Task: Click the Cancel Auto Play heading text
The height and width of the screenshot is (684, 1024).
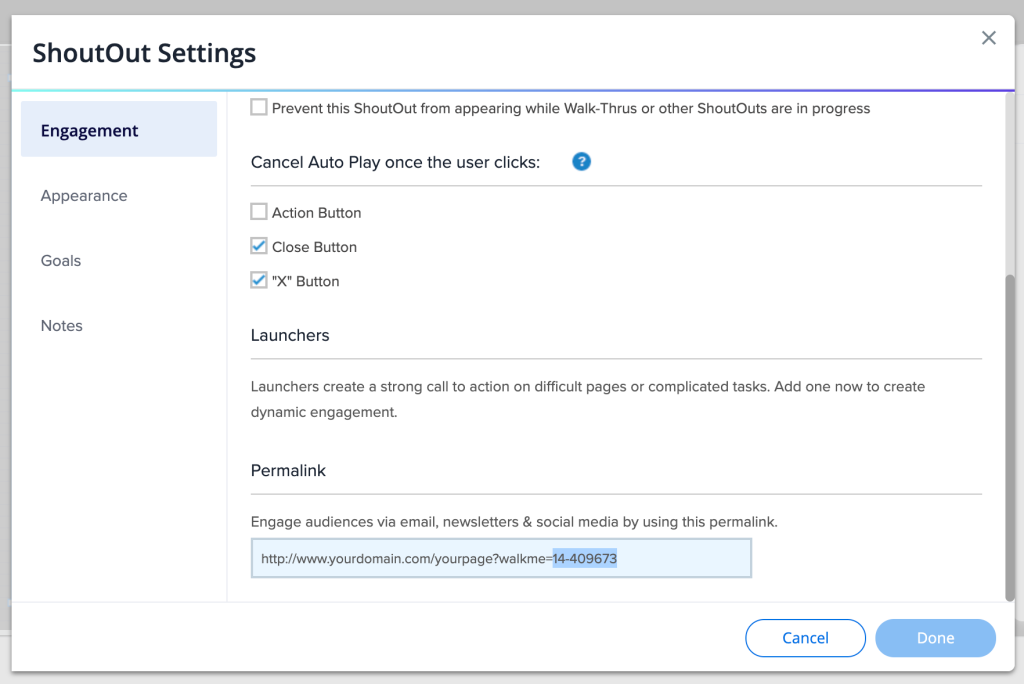Action: (395, 162)
